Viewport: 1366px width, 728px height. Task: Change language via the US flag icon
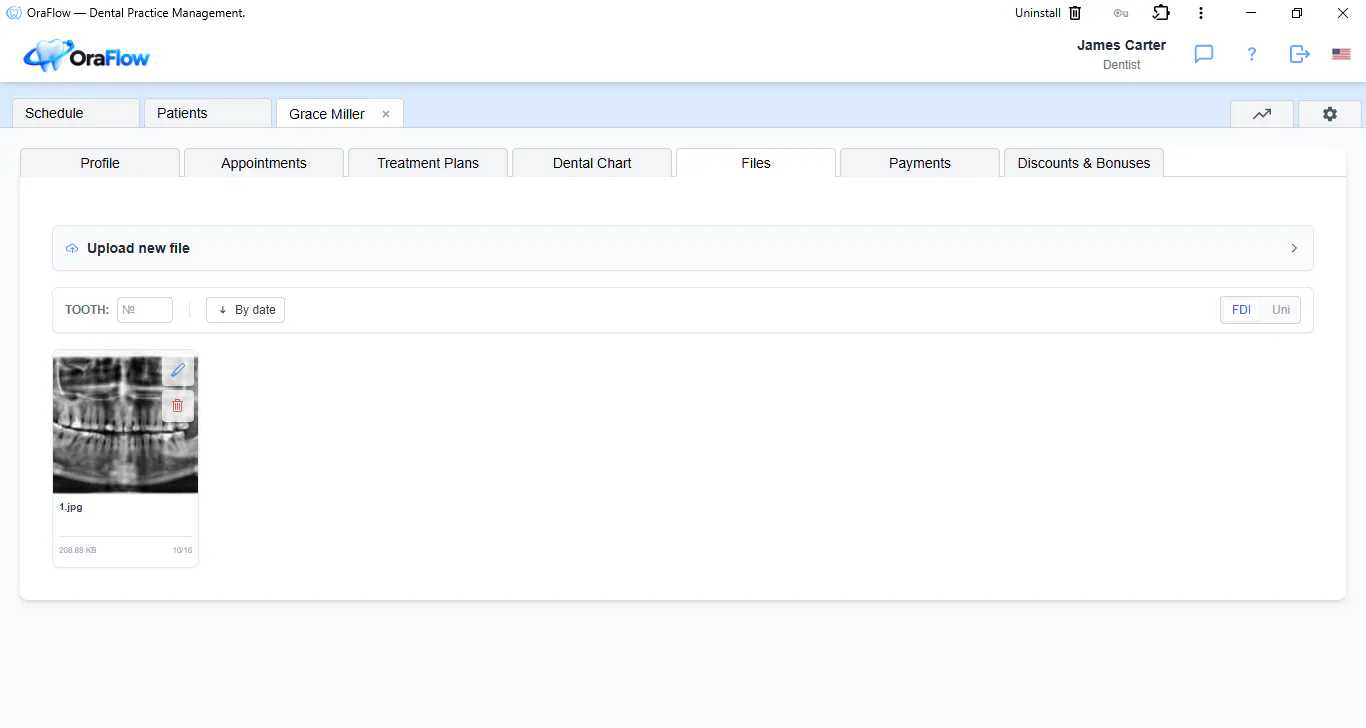click(1341, 54)
